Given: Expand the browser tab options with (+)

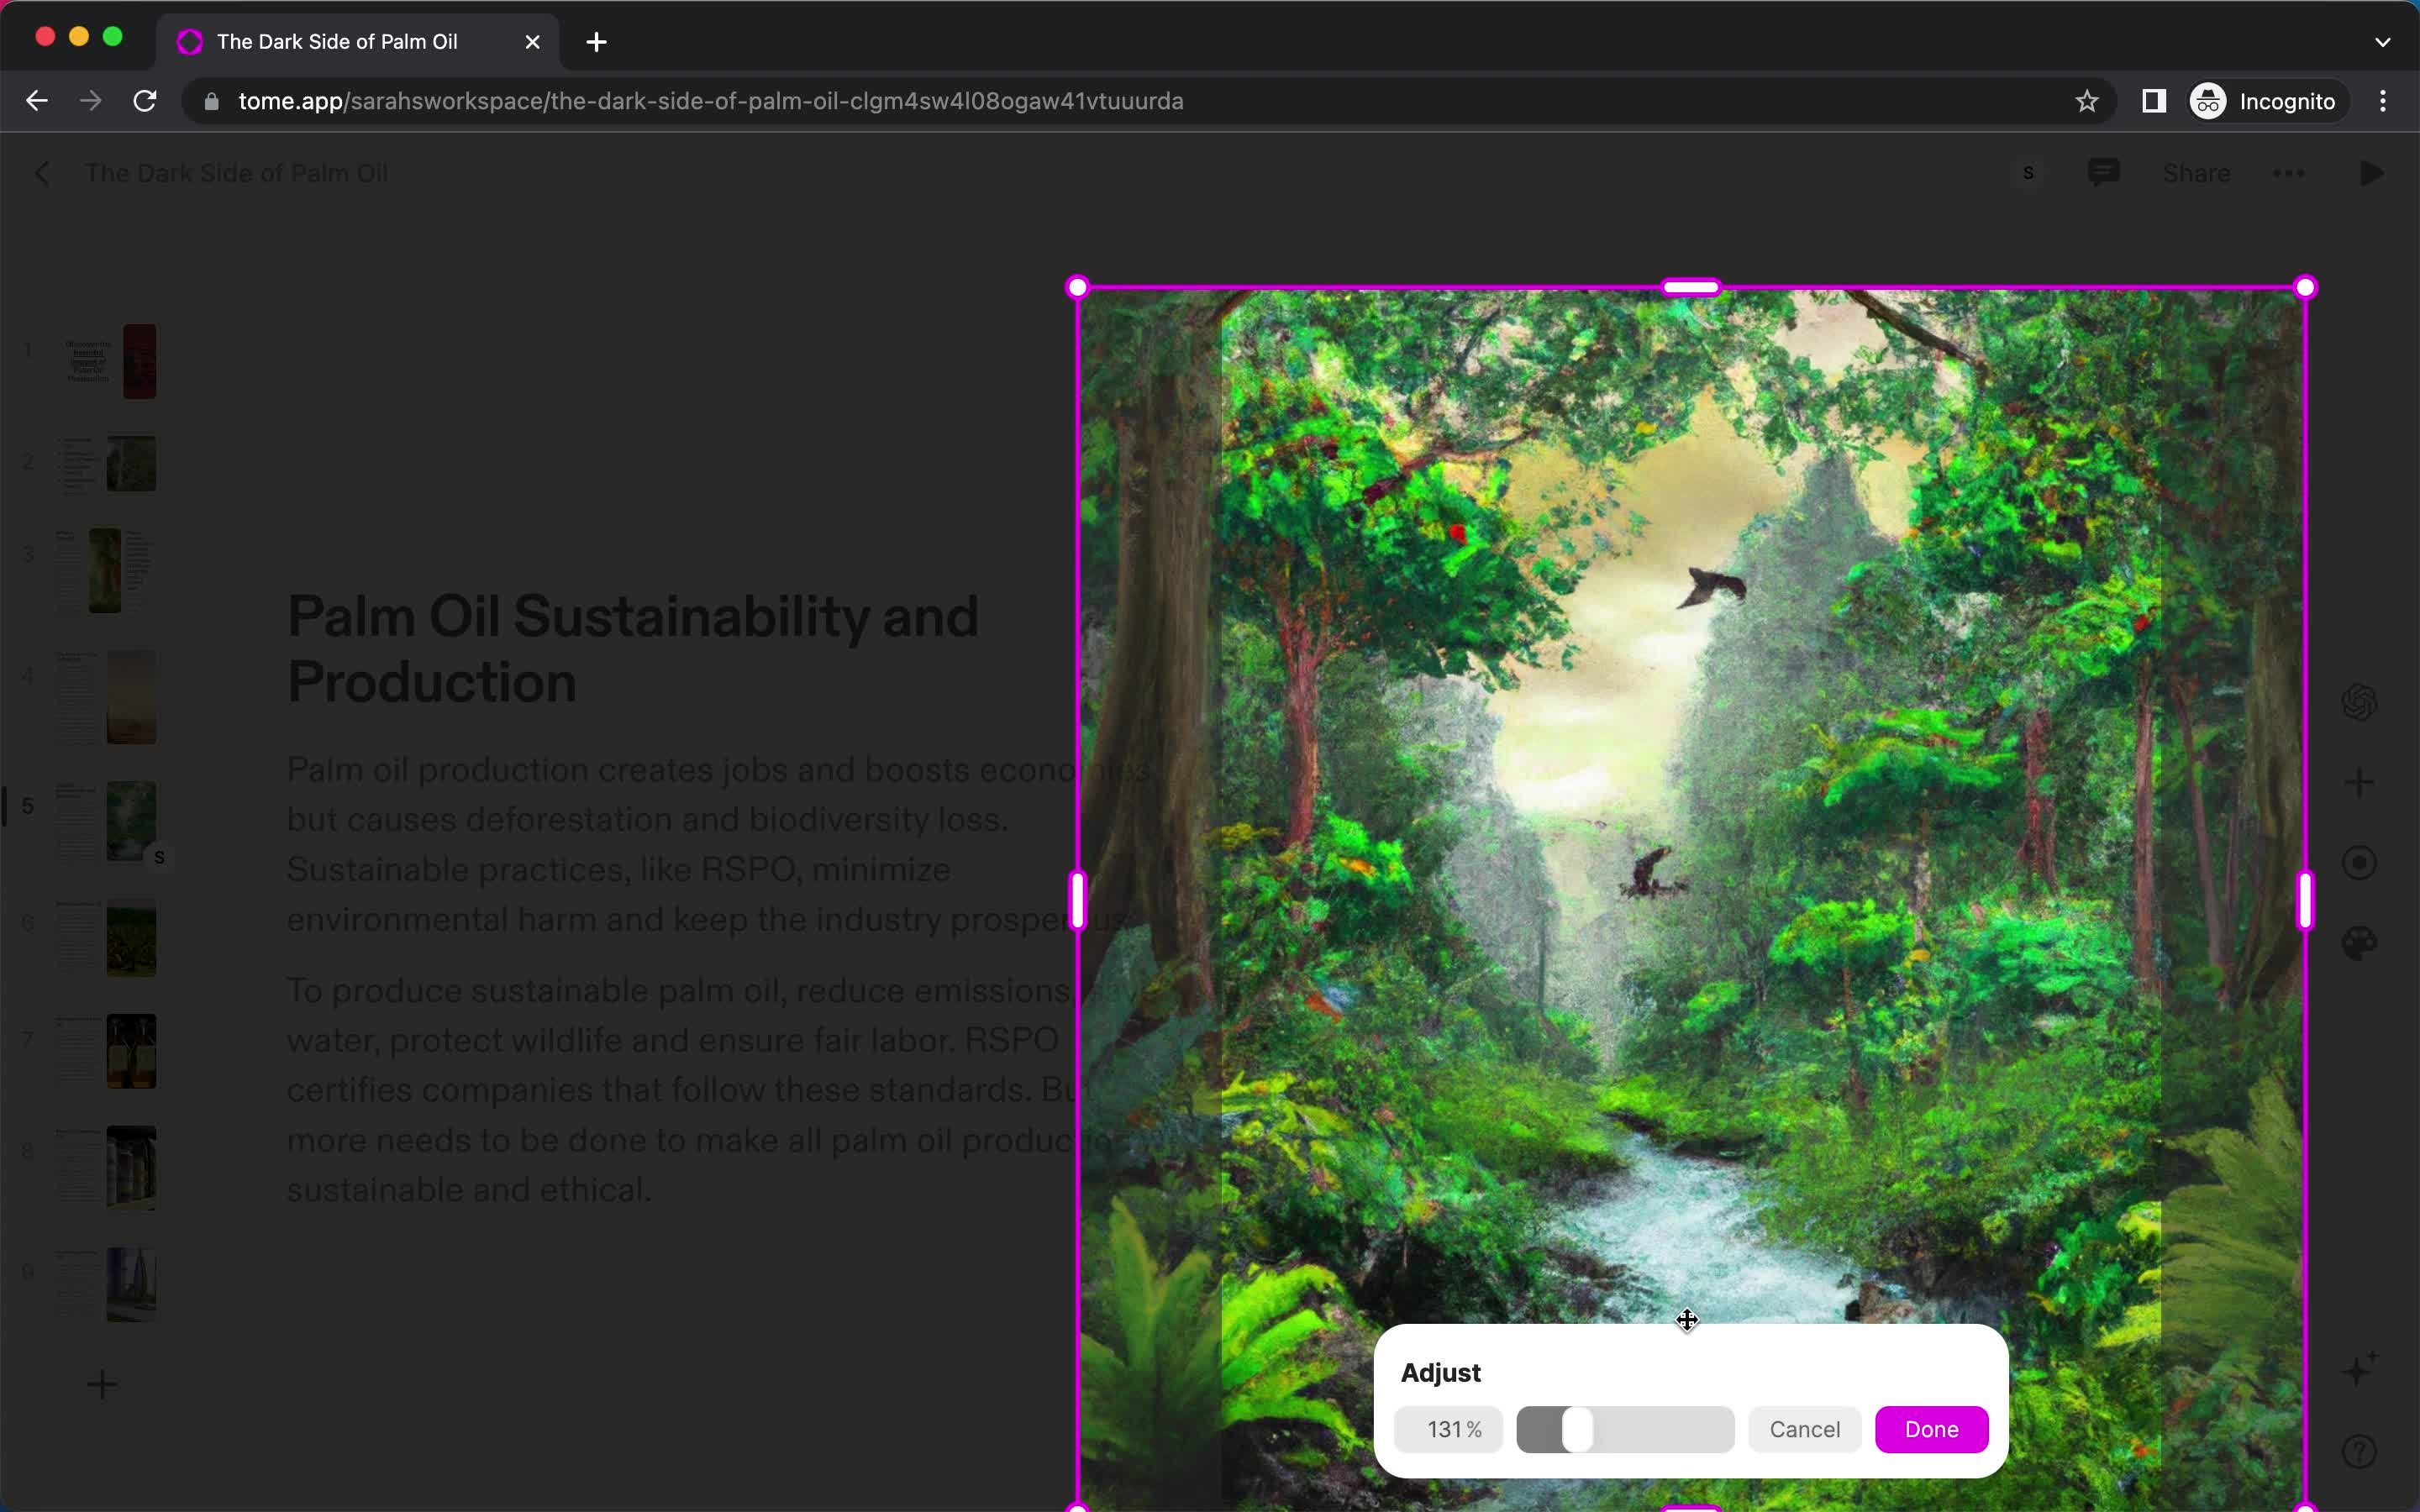Looking at the screenshot, I should coord(596,40).
